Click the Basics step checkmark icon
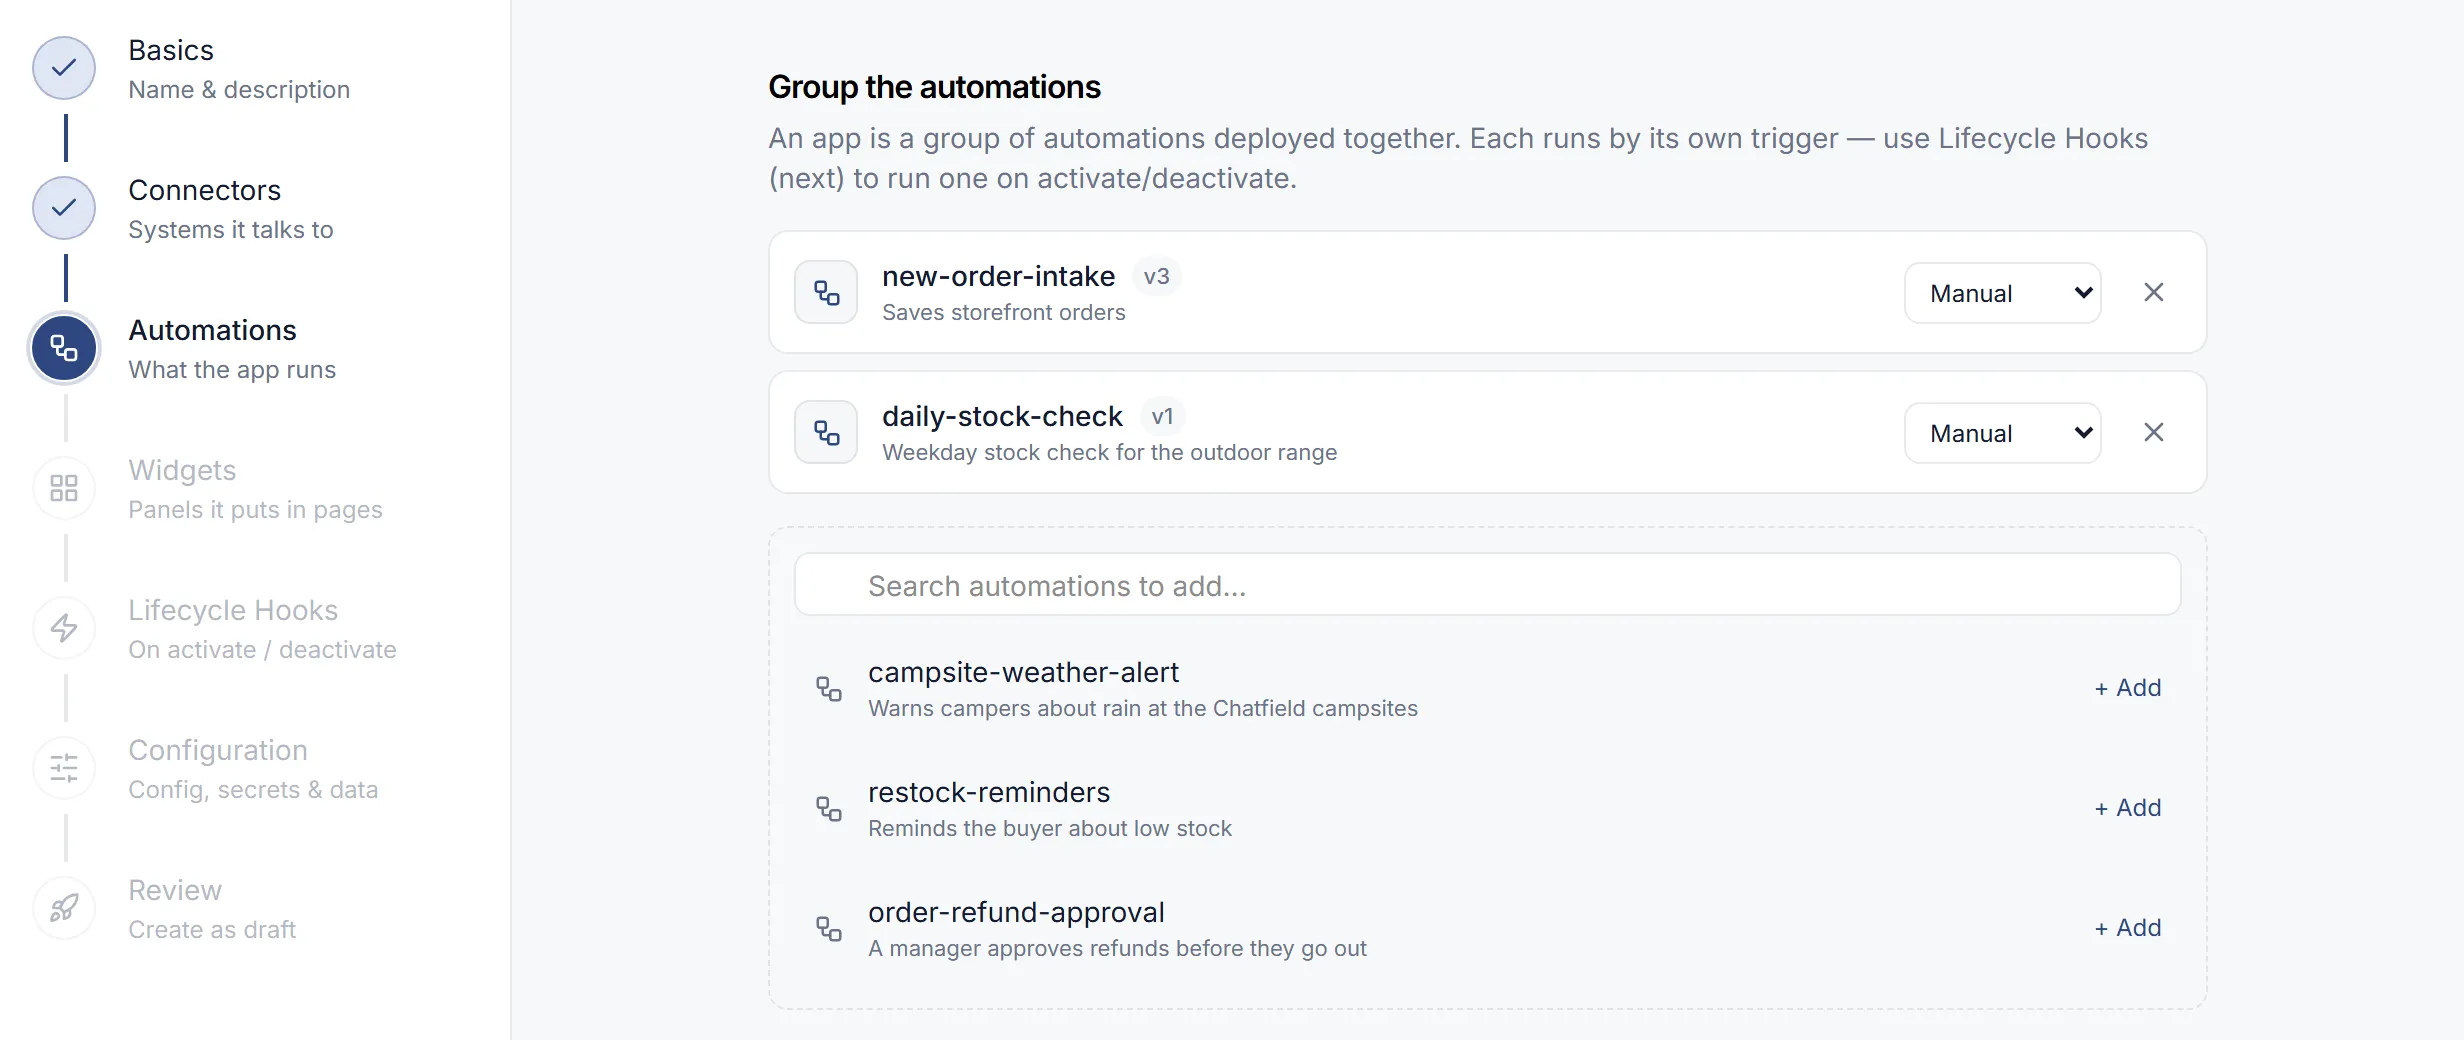2464x1040 pixels. tap(64, 68)
